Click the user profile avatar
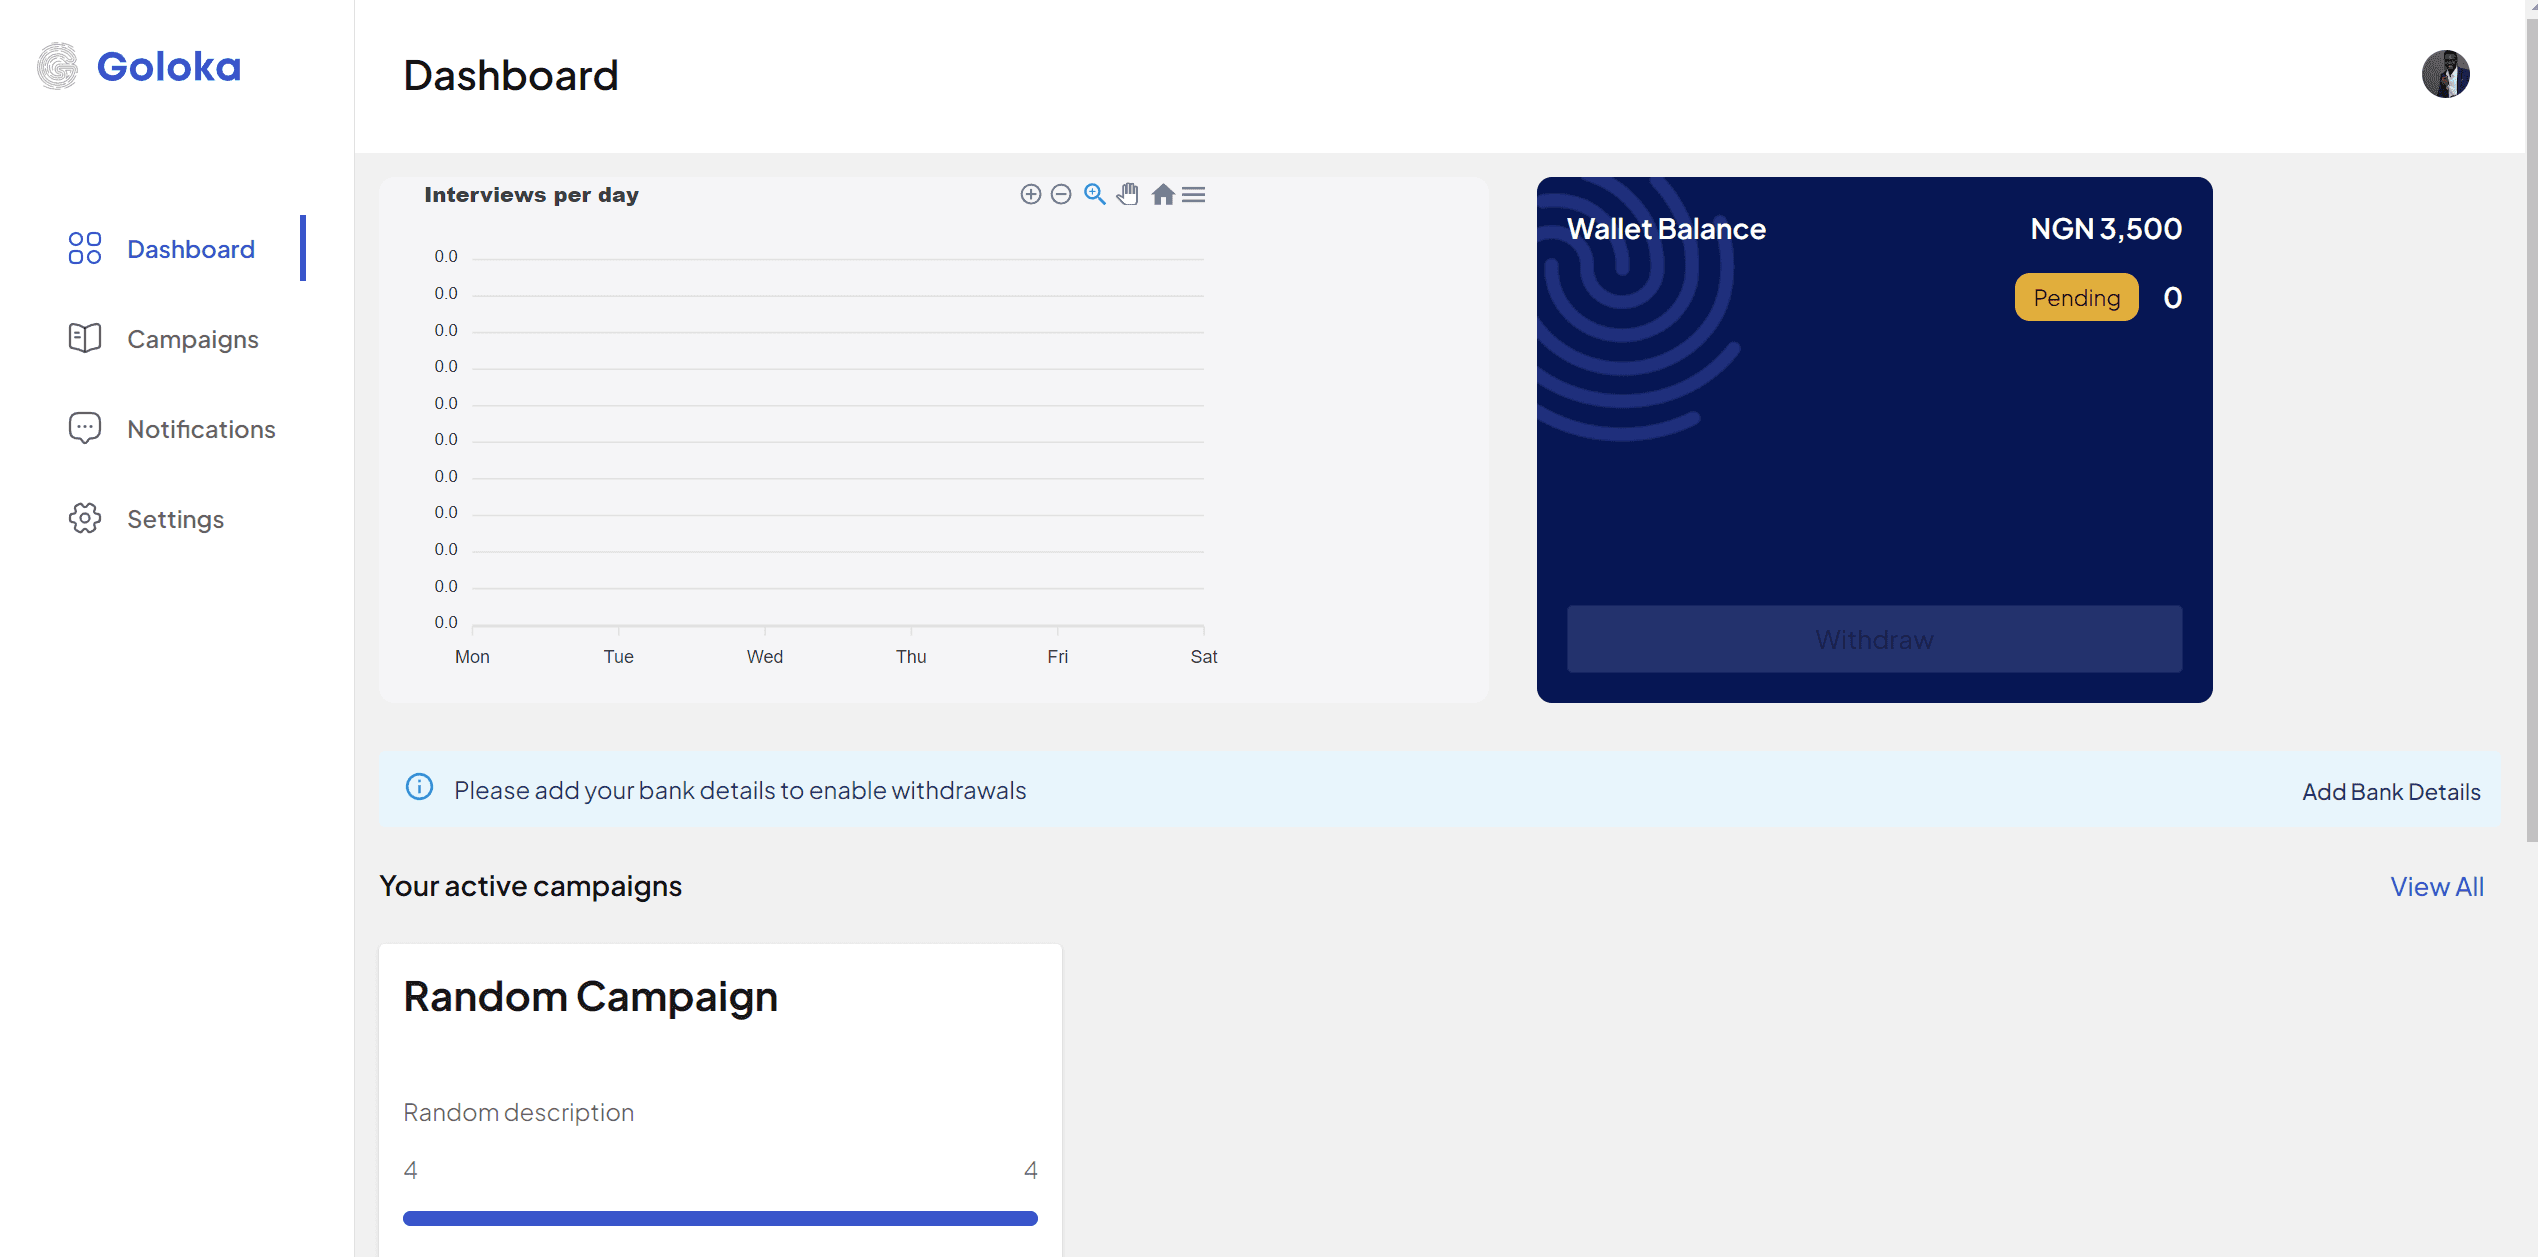Viewport: 2538px width, 1257px height. (x=2445, y=74)
